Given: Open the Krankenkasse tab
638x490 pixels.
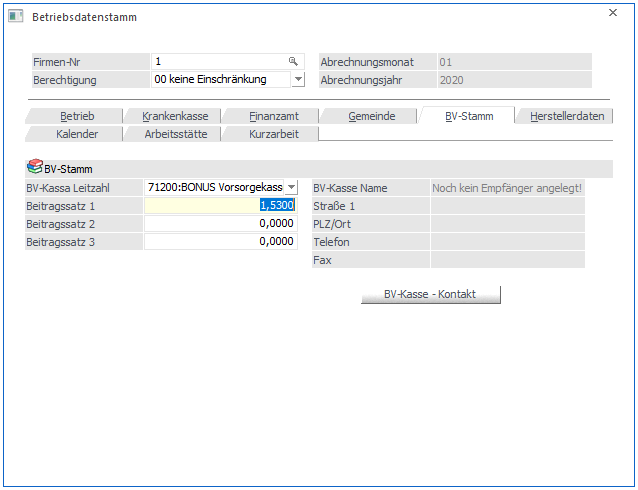Looking at the screenshot, I should [x=174, y=116].
